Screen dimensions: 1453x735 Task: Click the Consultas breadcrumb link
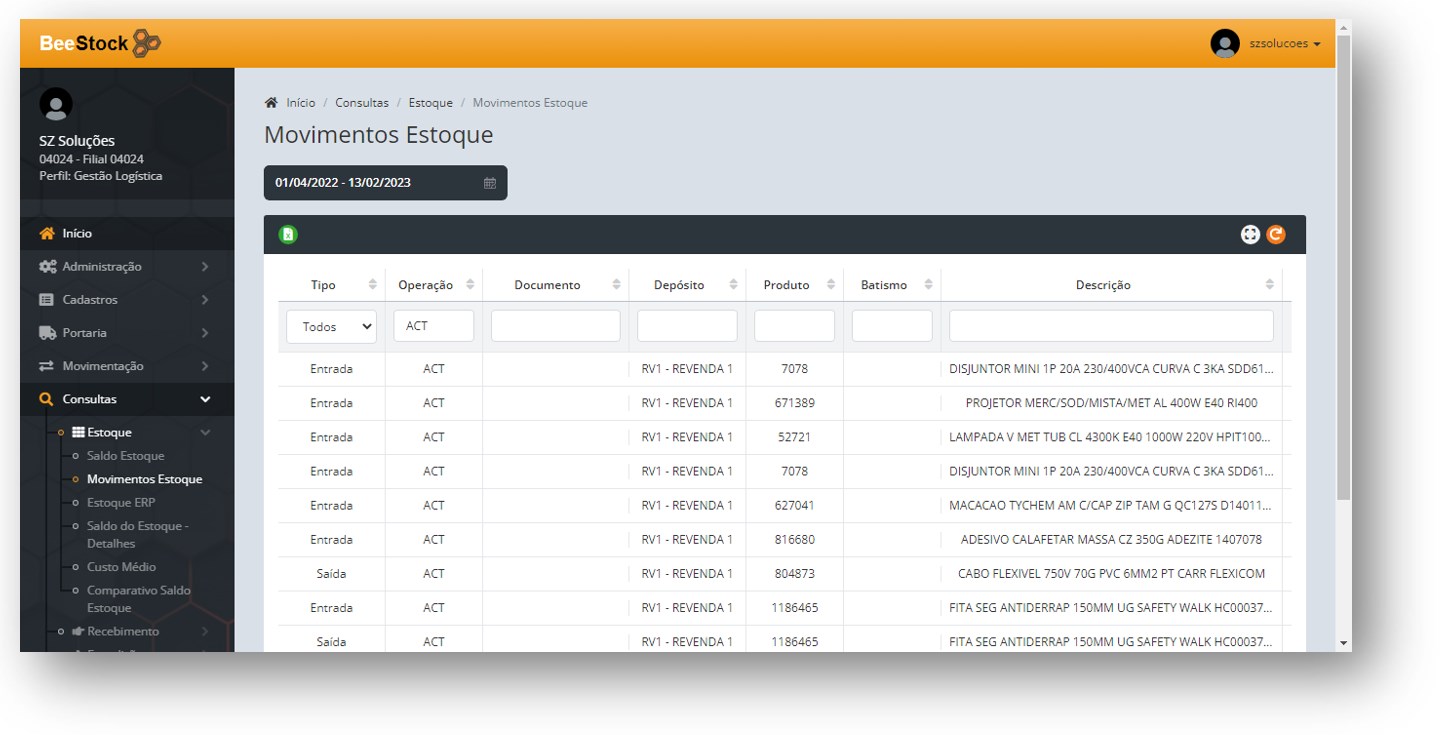tap(362, 103)
